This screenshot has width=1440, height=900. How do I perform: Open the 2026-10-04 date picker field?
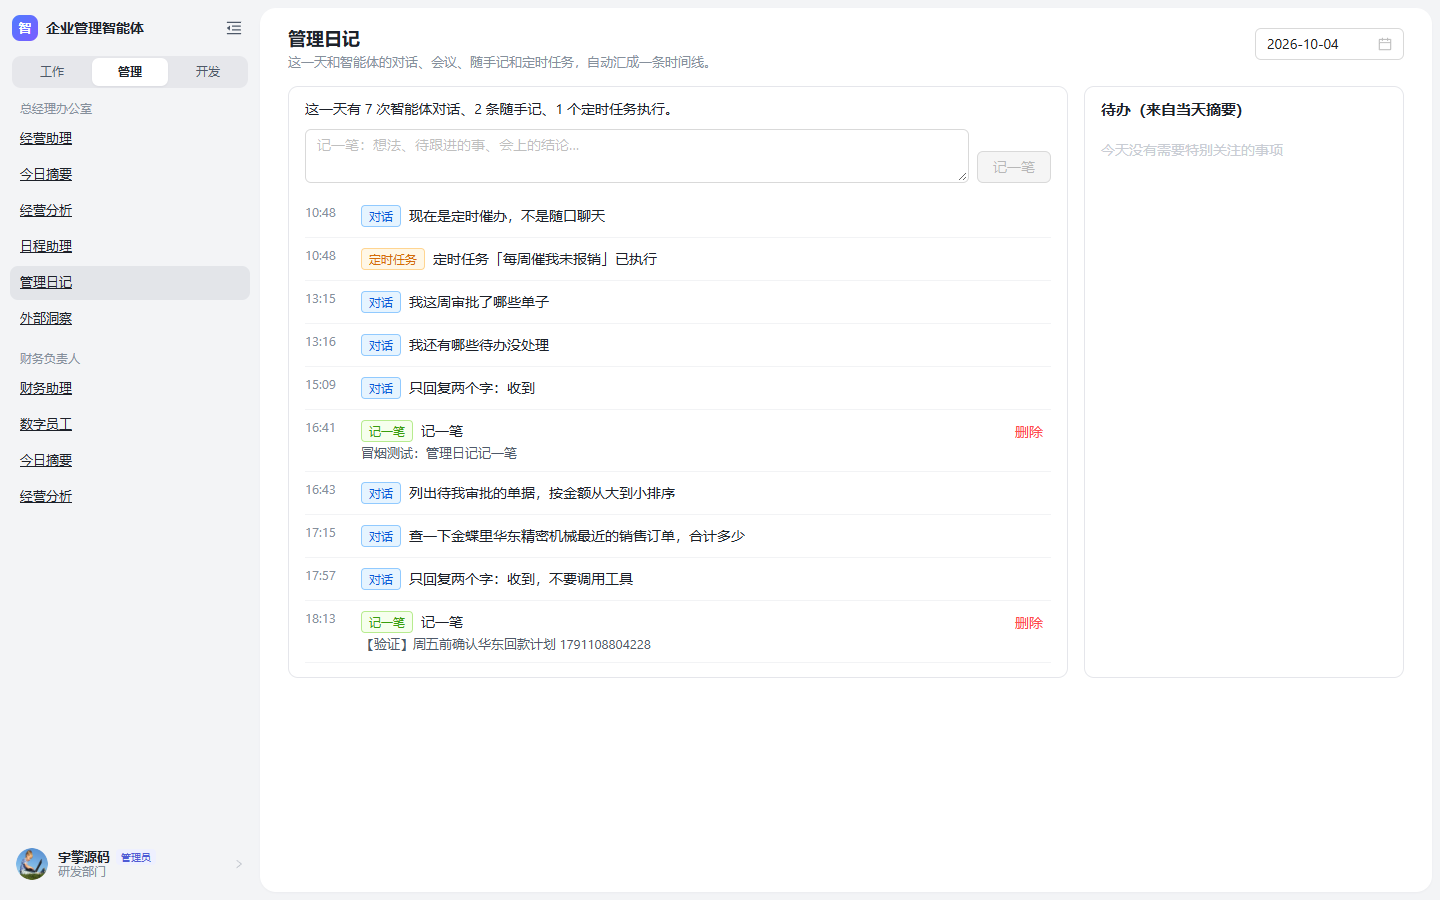[x=1329, y=44]
